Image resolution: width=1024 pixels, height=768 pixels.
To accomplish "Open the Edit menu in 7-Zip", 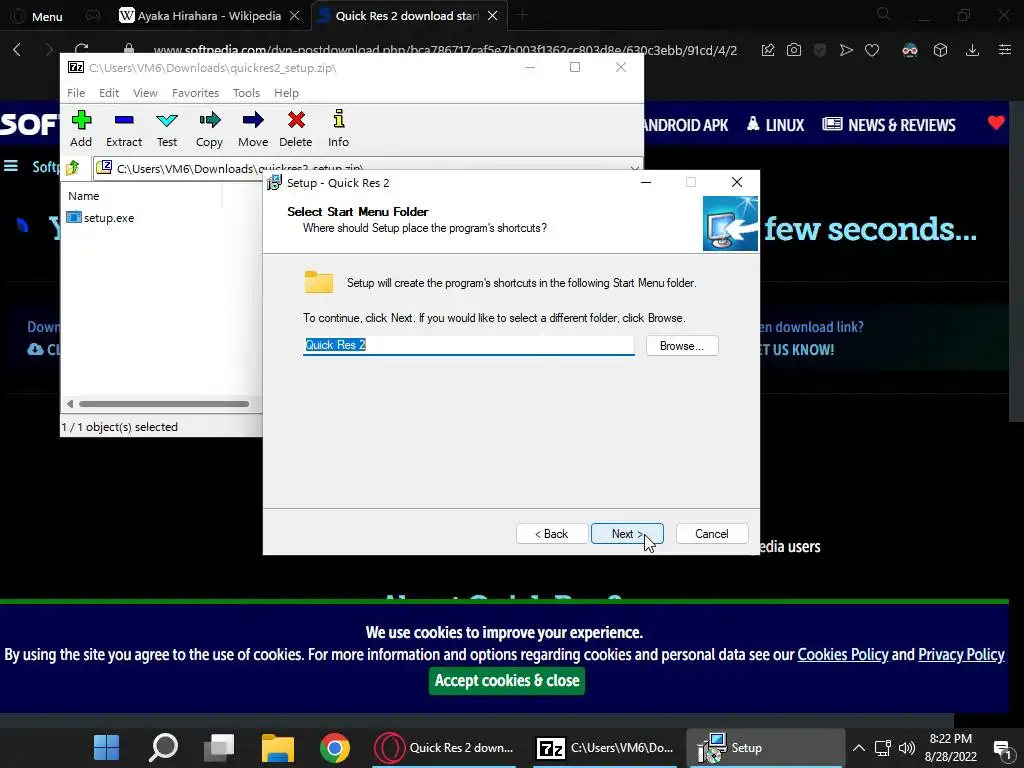I will [108, 93].
